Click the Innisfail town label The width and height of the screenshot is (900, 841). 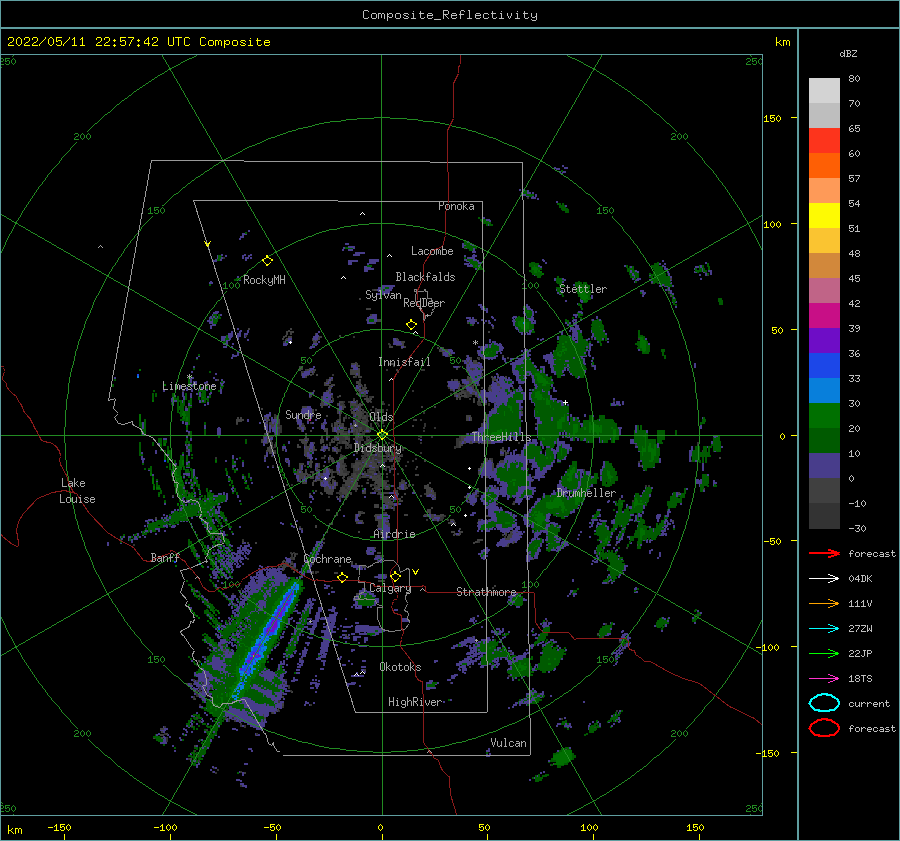[x=404, y=362]
